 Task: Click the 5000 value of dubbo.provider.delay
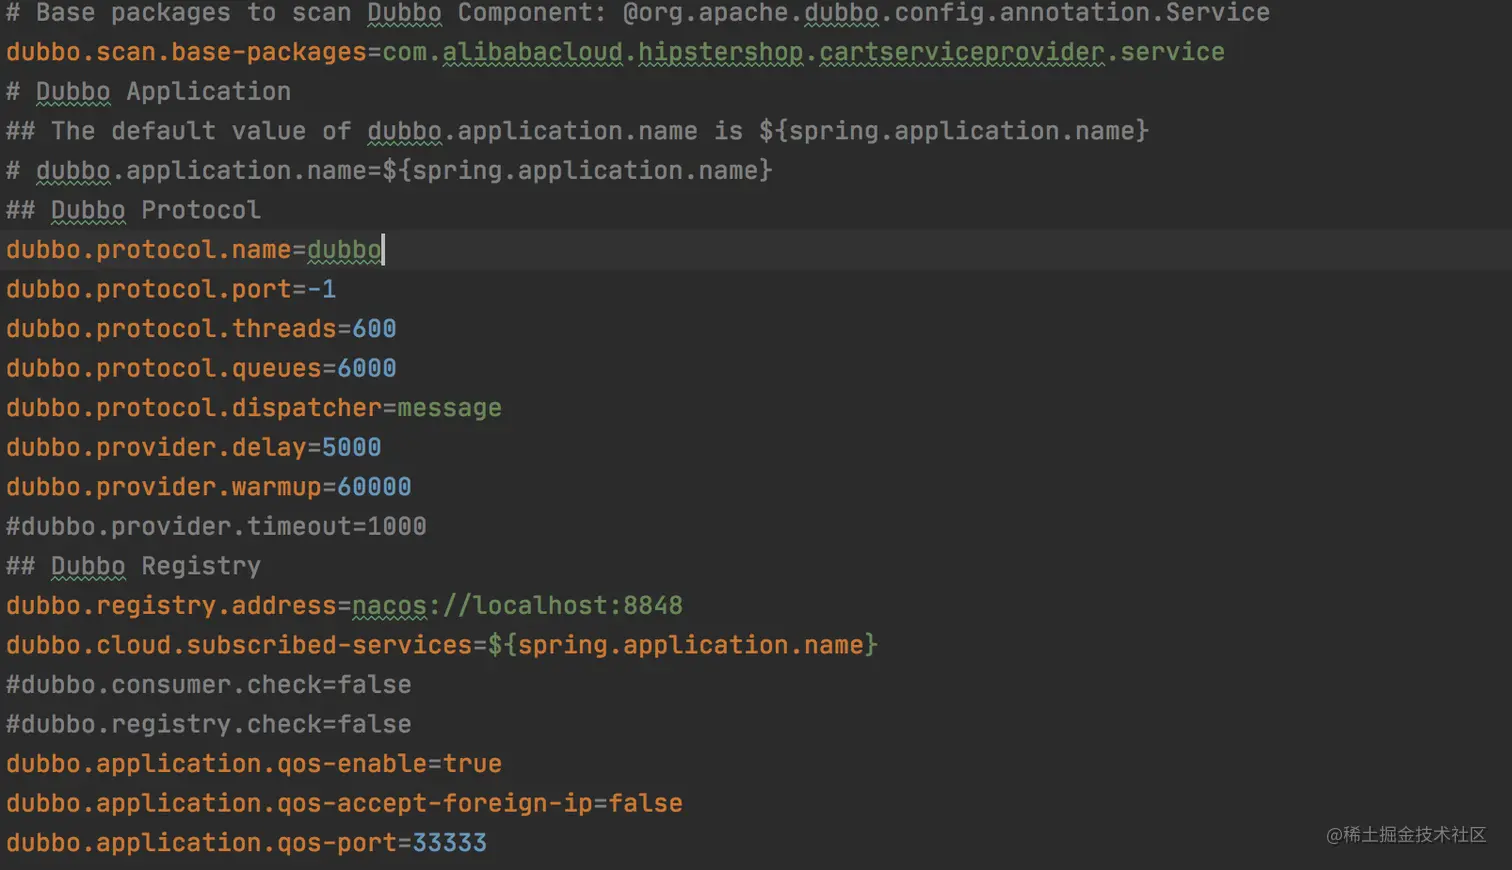(x=352, y=448)
